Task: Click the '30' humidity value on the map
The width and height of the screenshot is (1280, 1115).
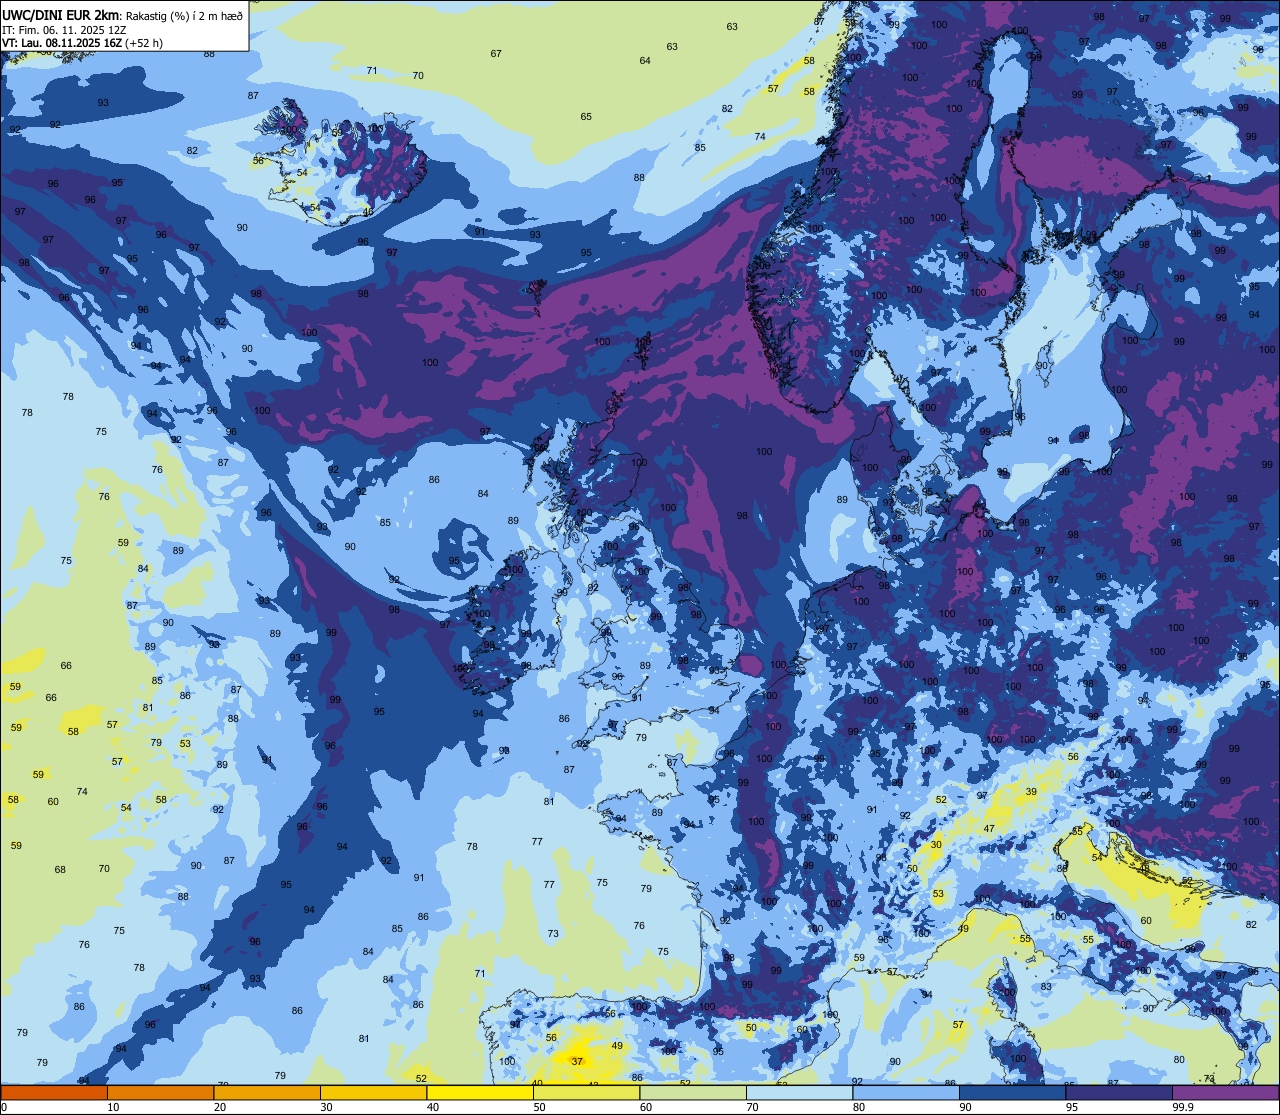Action: 936,845
